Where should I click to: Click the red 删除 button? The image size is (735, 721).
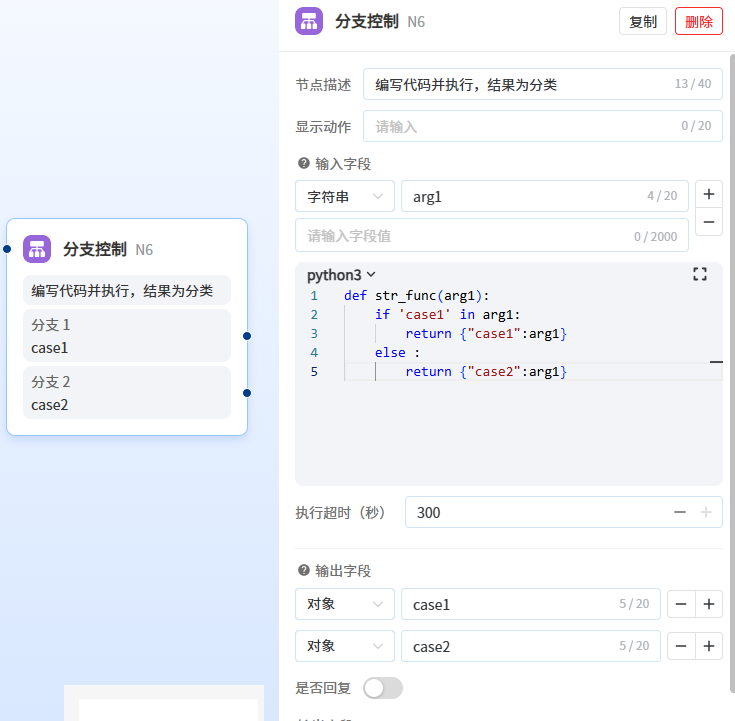coord(698,21)
